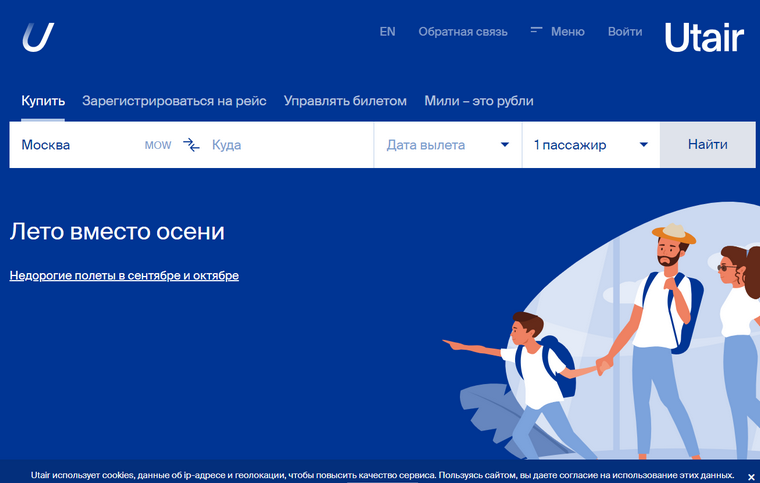
Task: Click the cookies notice text
Action: (382, 475)
